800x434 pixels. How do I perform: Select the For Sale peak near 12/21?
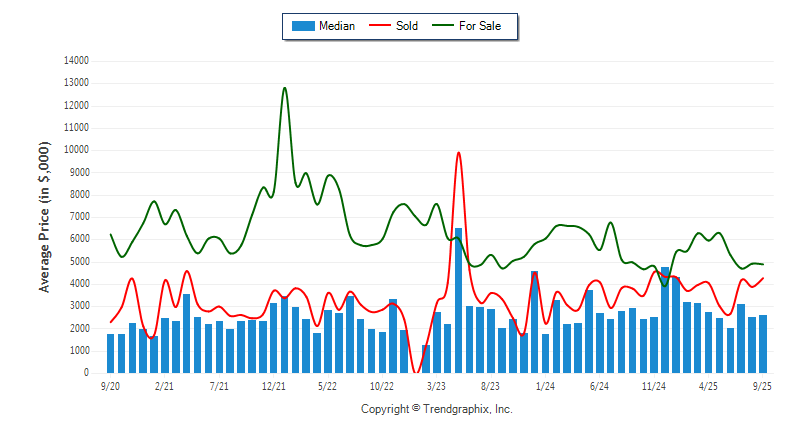(x=285, y=88)
